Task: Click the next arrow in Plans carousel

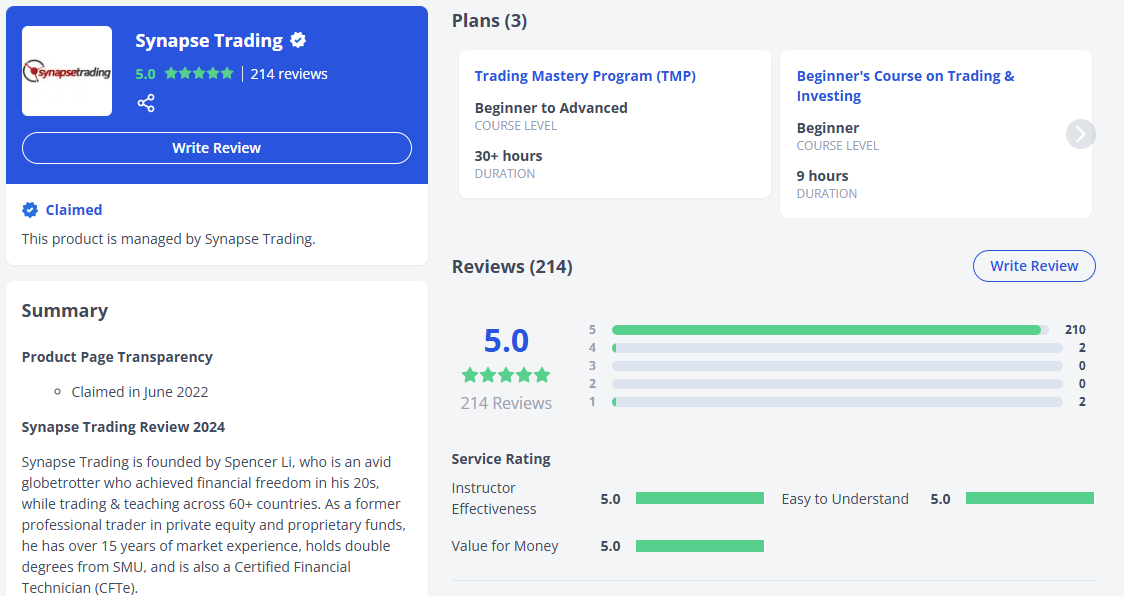Action: [1080, 134]
